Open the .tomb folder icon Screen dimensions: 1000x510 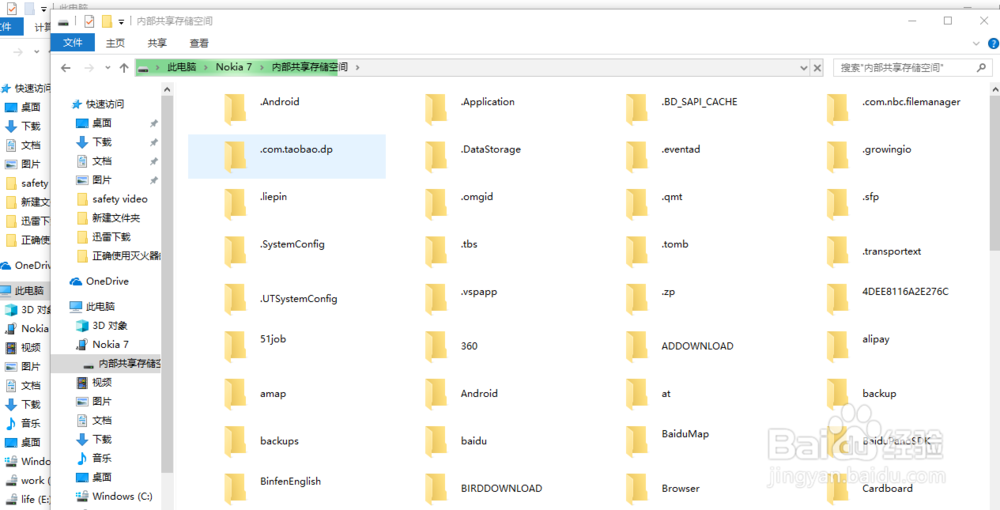pyautogui.click(x=636, y=252)
